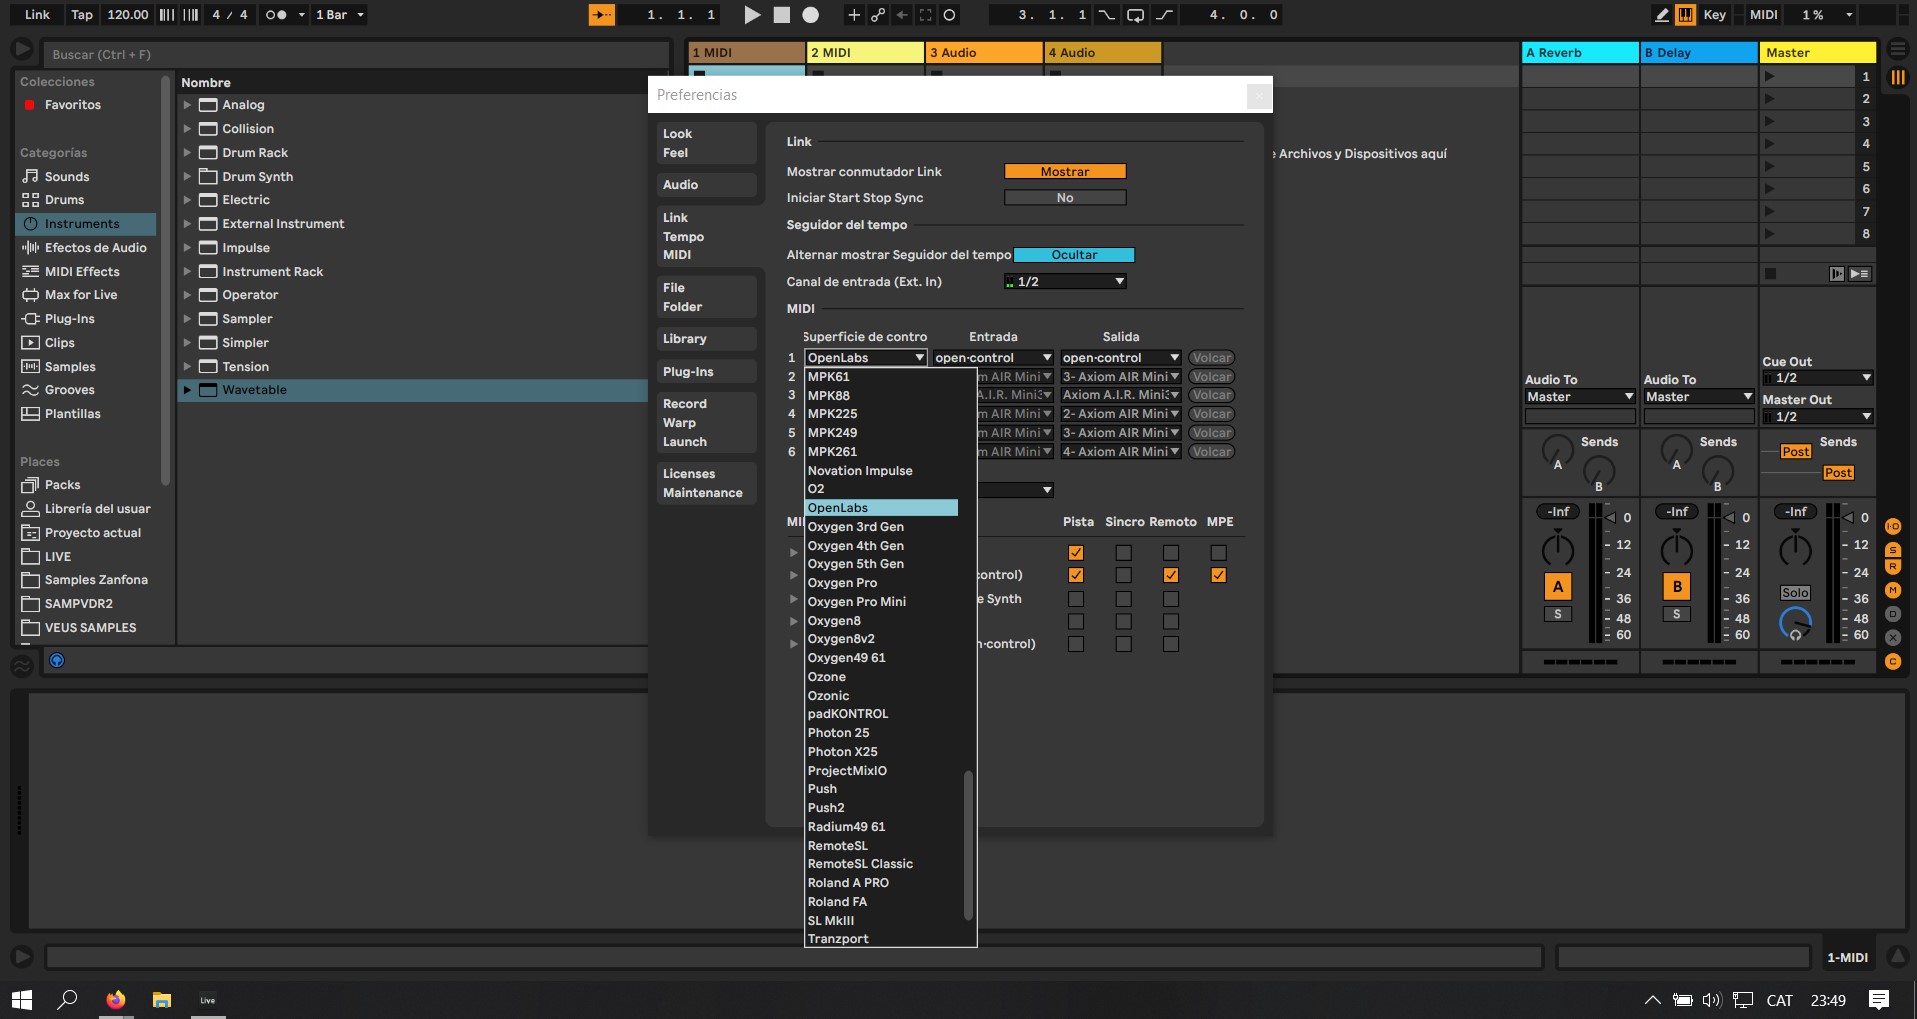Open Windows notification center
Image resolution: width=1917 pixels, height=1019 pixels.
[1879, 999]
